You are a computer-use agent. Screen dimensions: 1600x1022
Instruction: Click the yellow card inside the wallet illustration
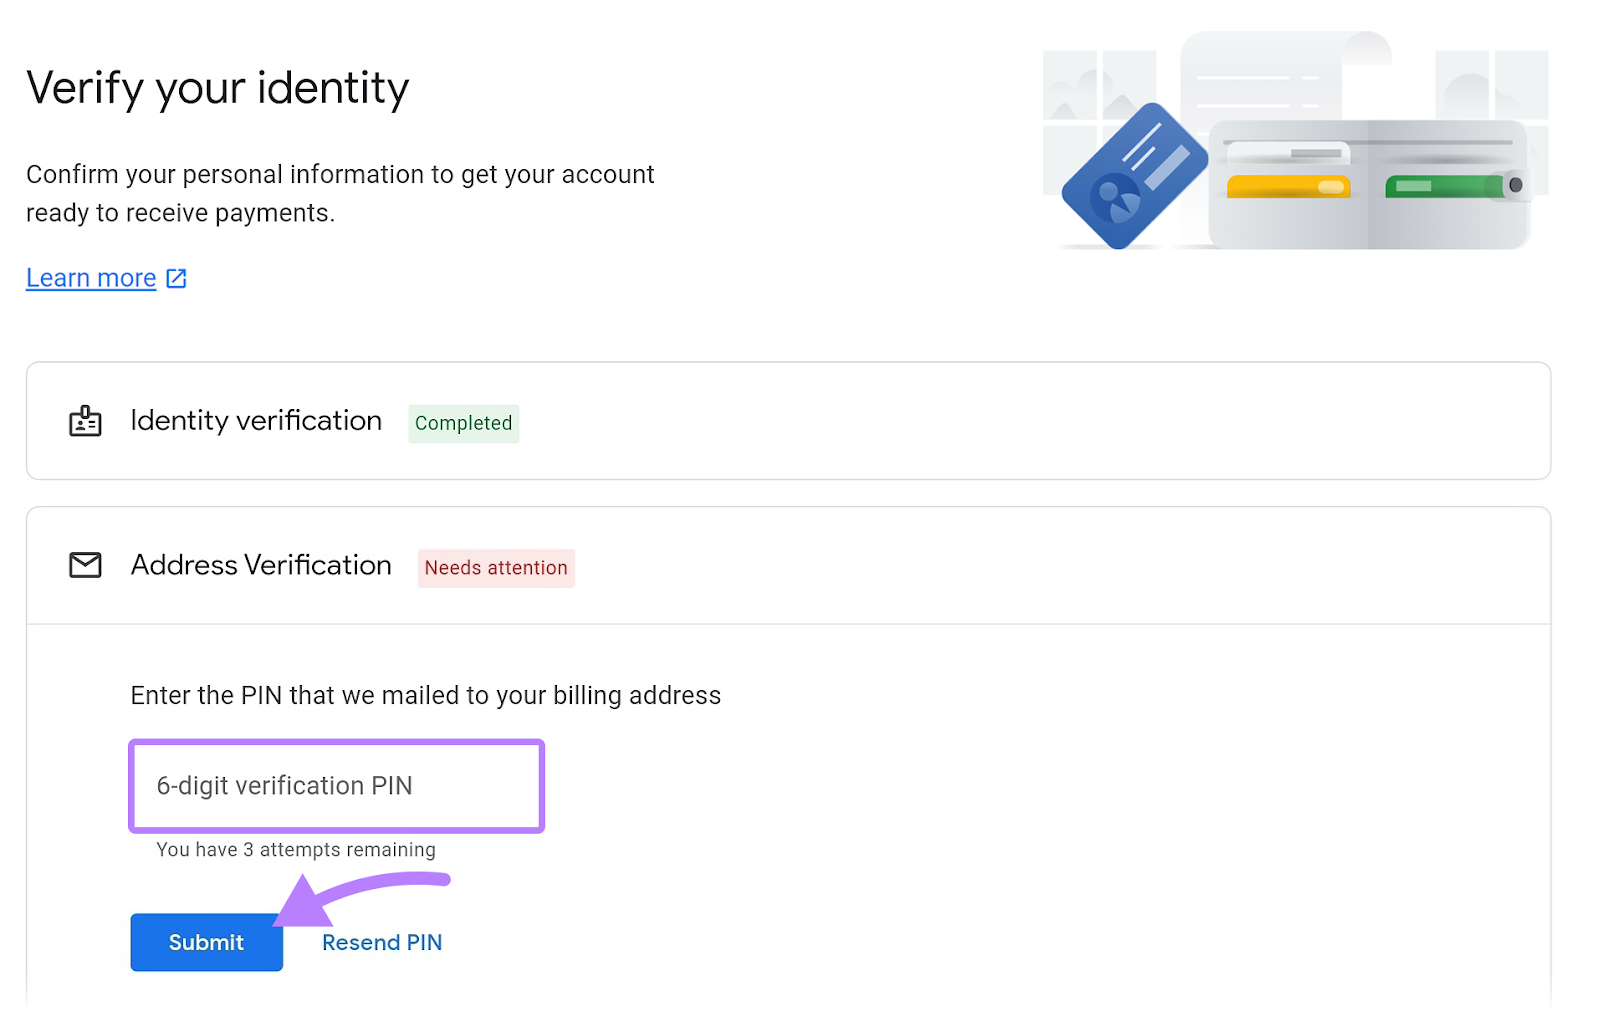(x=1288, y=187)
